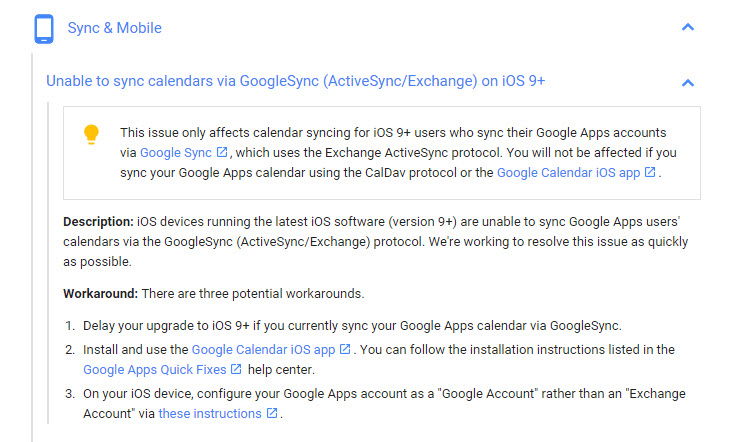Visit the Google Apps Quick Fixes link
742x442 pixels.
(x=155, y=370)
